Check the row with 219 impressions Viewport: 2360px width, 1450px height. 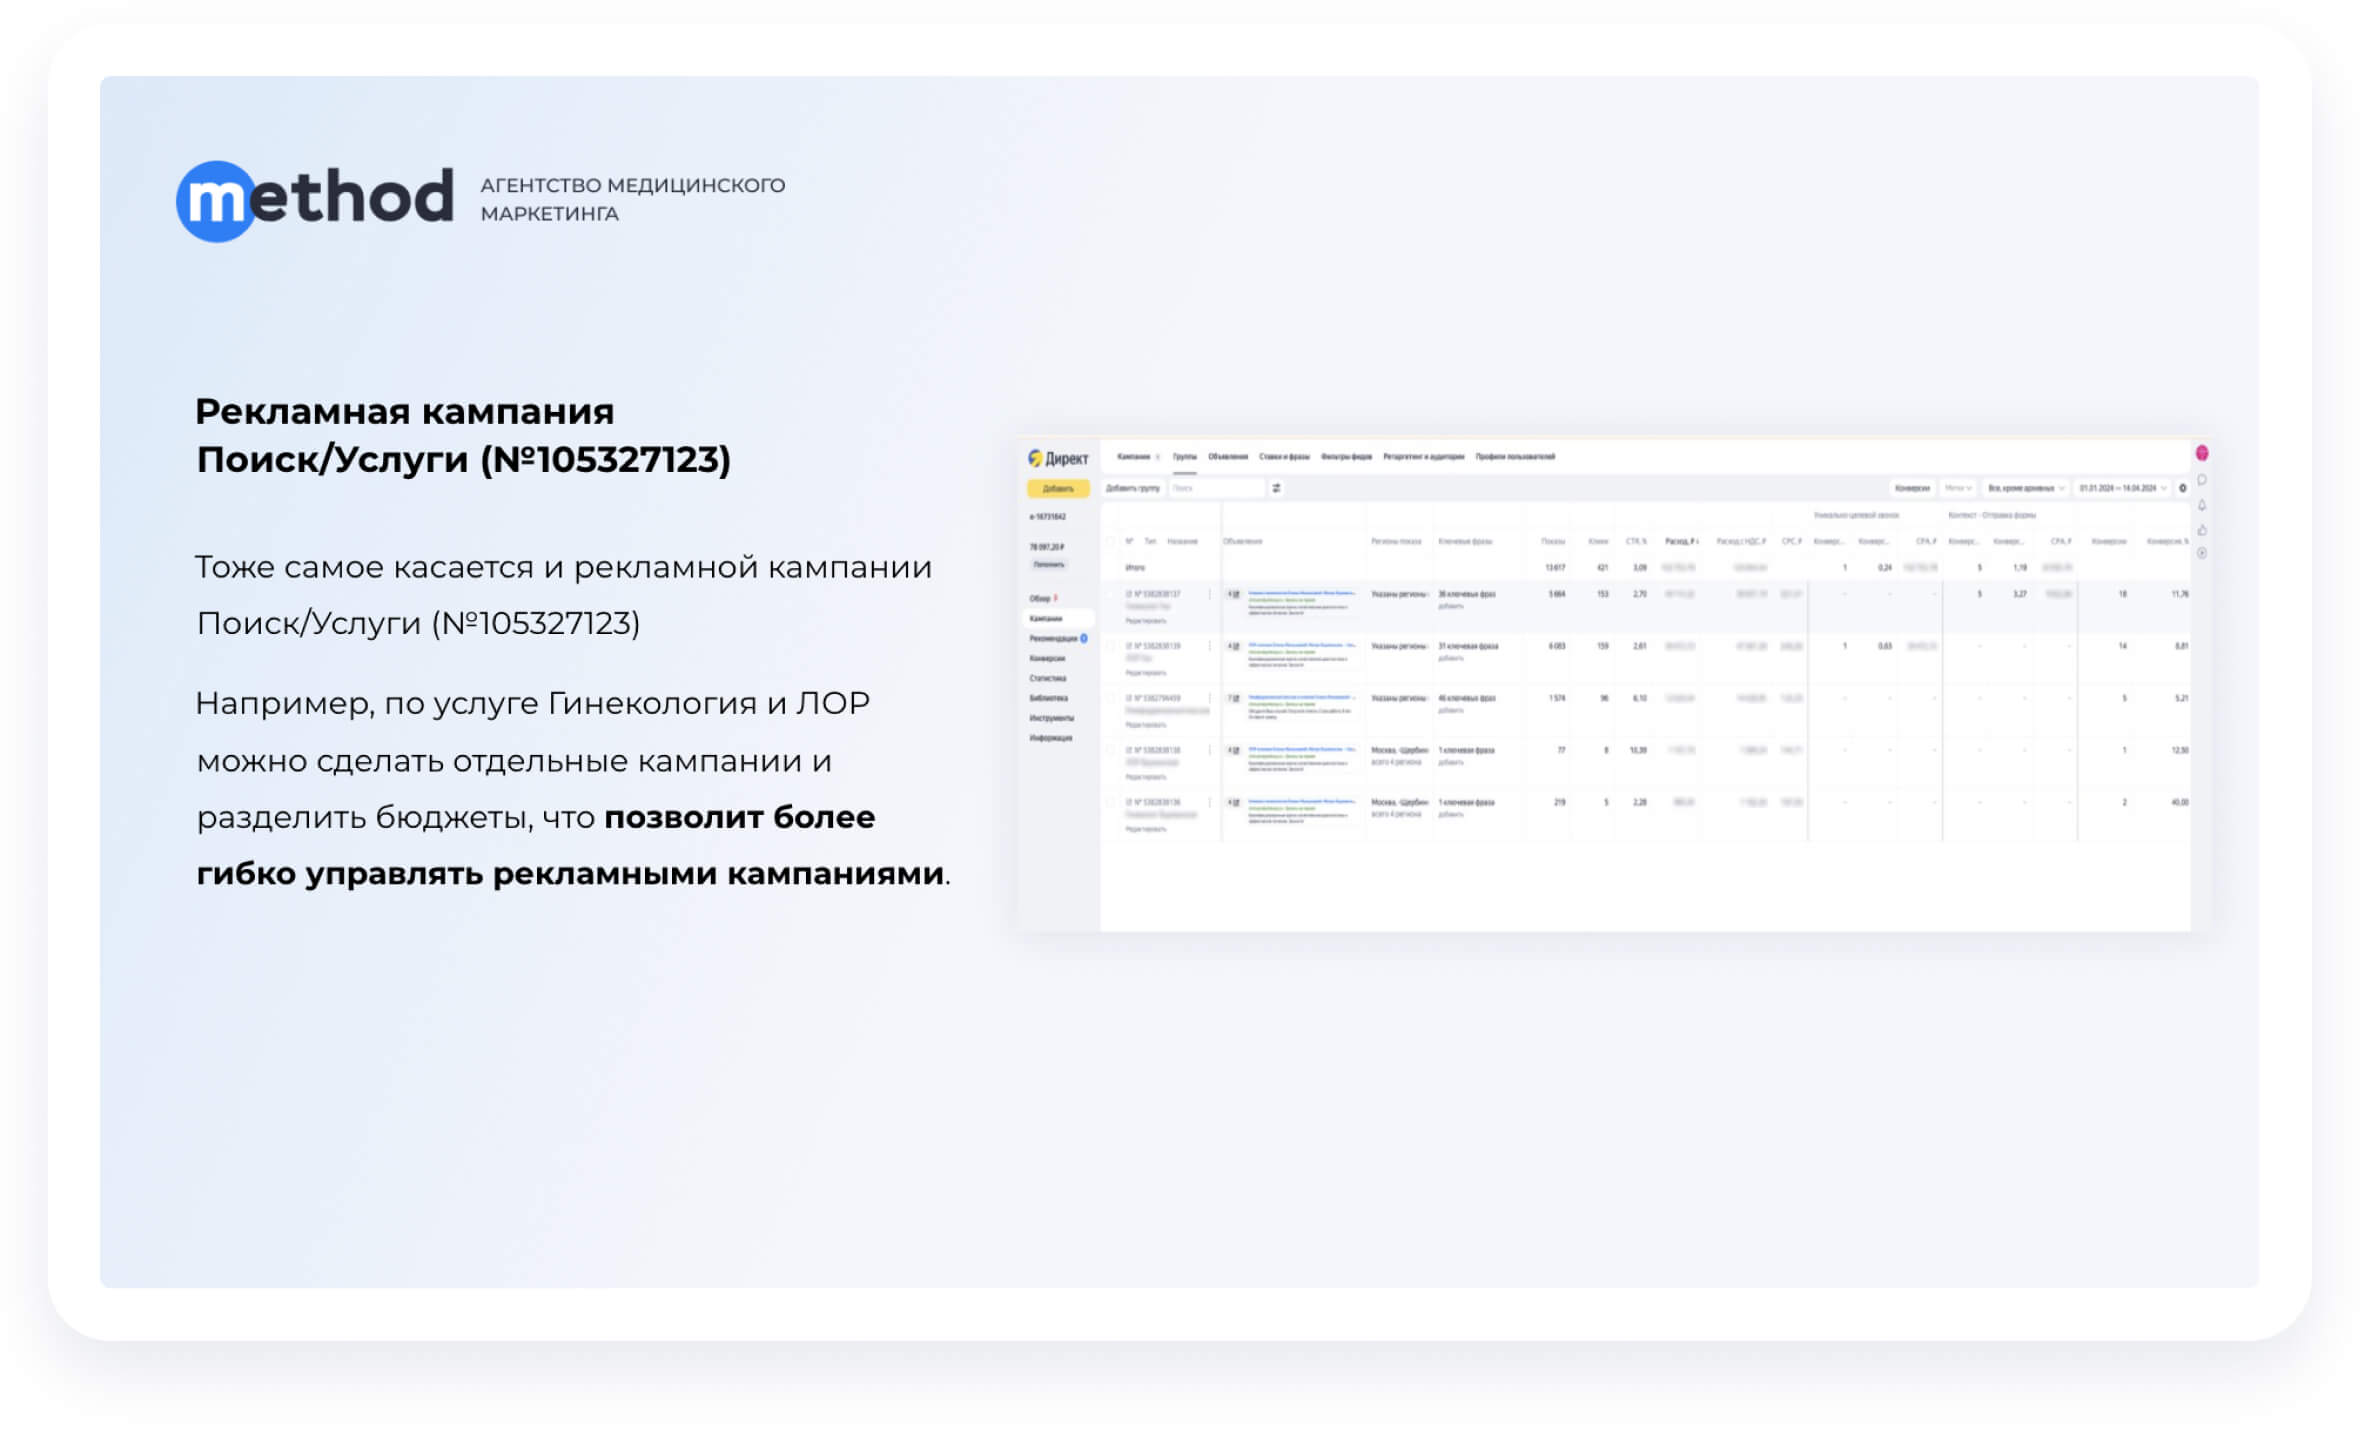[1111, 802]
